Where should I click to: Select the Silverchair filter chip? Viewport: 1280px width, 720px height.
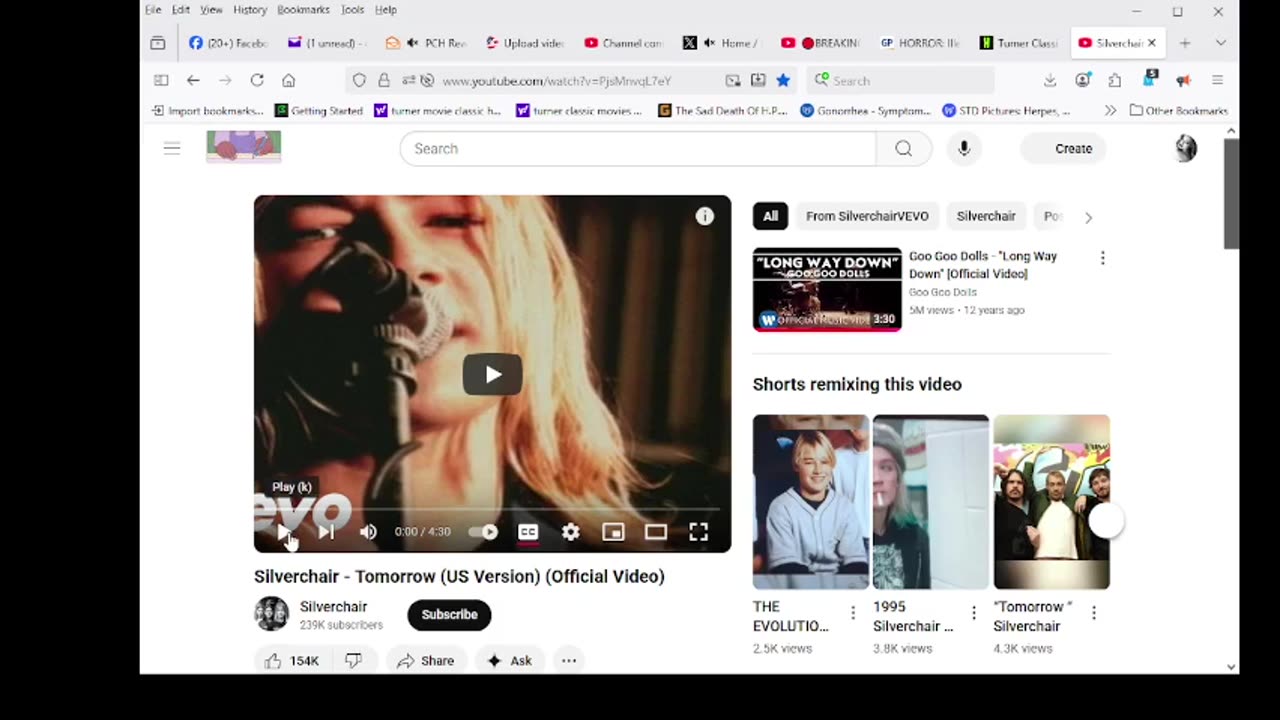(x=986, y=216)
